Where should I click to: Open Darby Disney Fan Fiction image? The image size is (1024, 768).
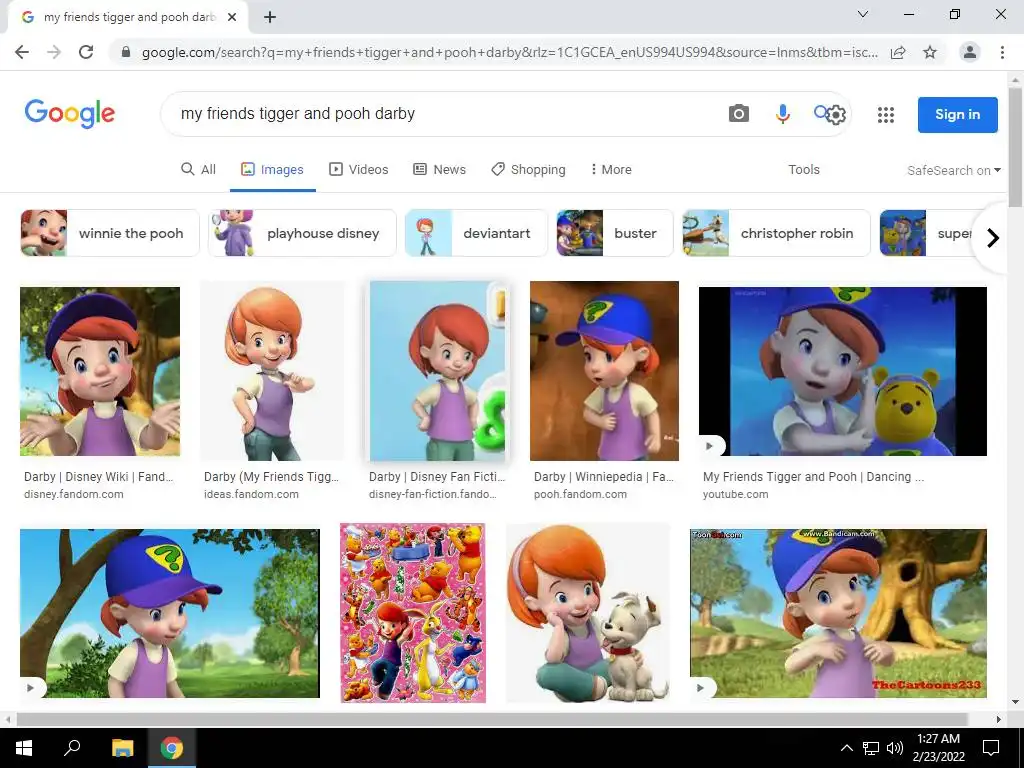coord(438,371)
